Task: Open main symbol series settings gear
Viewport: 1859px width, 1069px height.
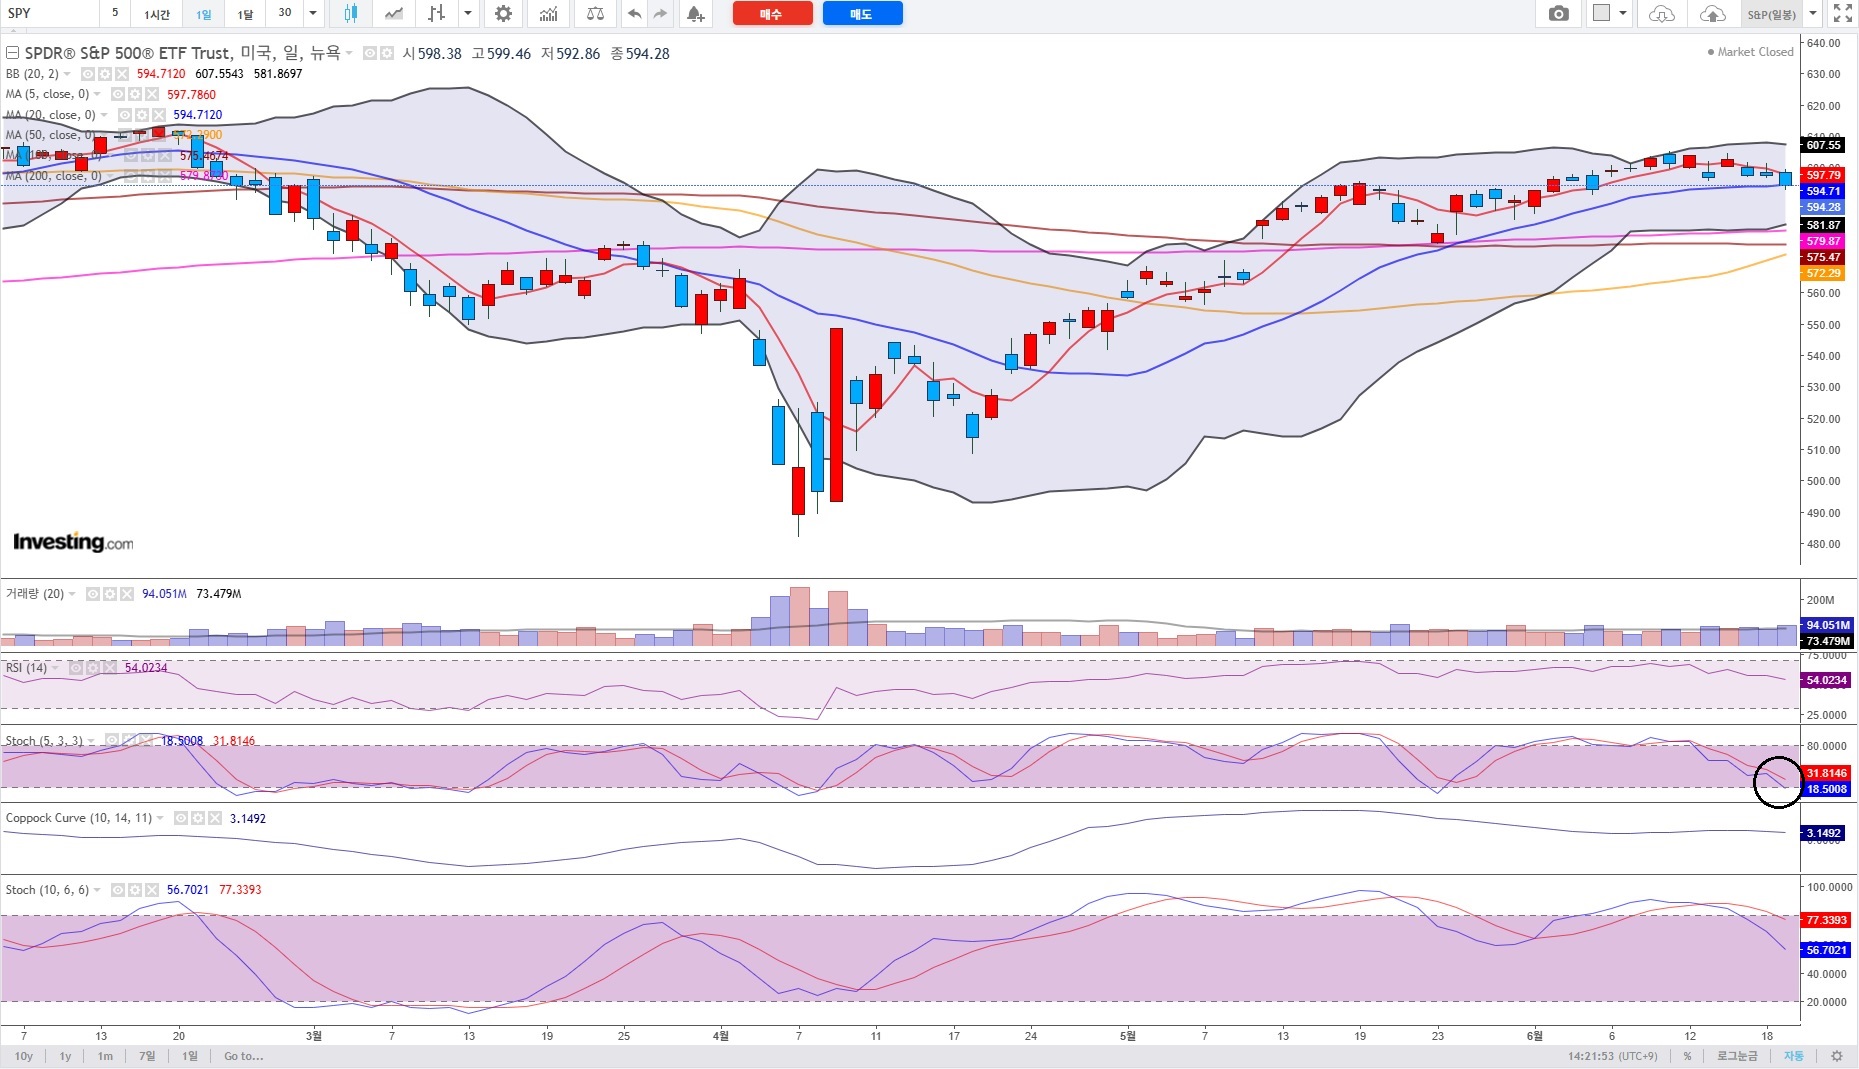Action: [386, 53]
